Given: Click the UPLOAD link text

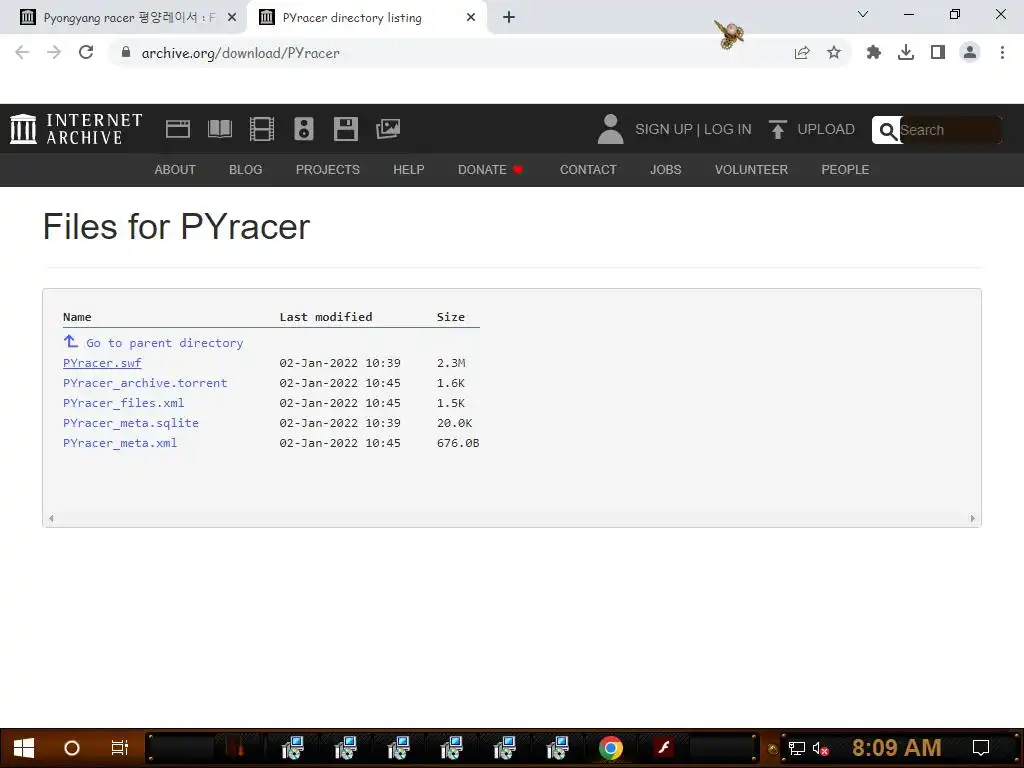Looking at the screenshot, I should pyautogui.click(x=826, y=129).
